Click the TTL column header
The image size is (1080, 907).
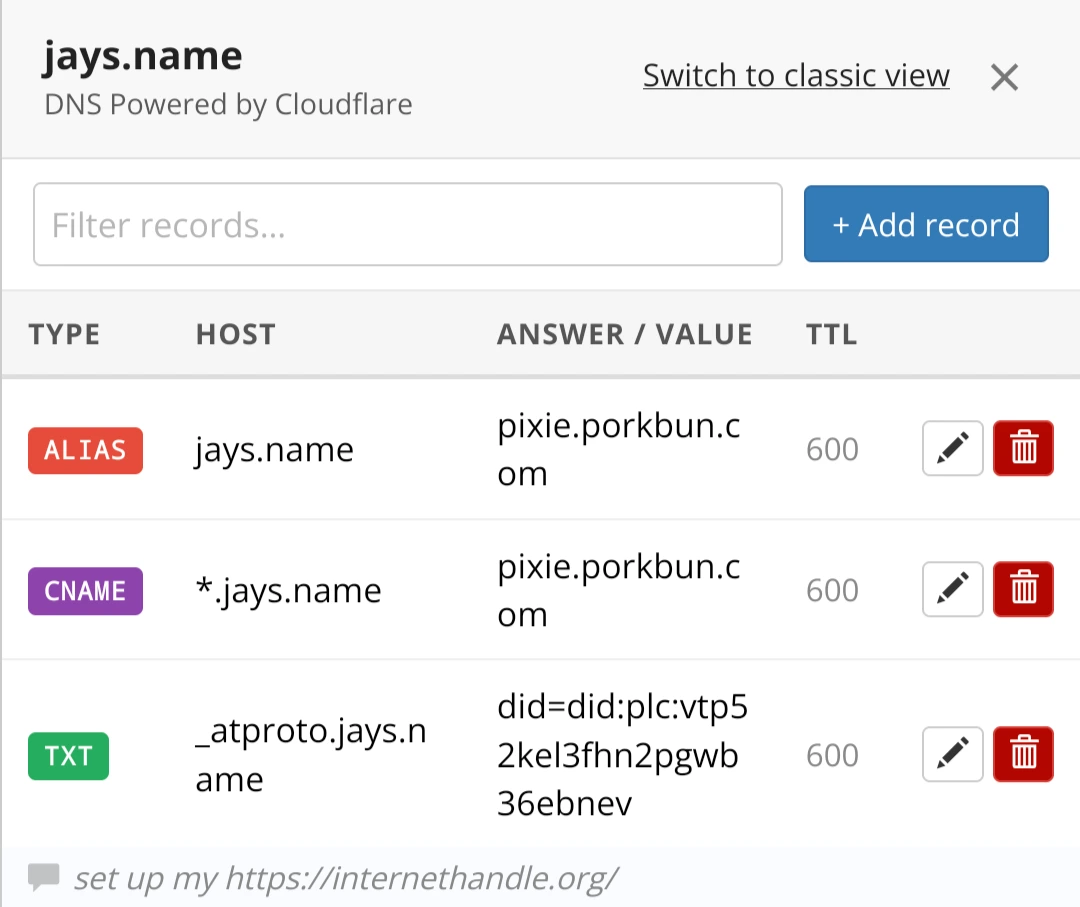pyautogui.click(x=831, y=334)
